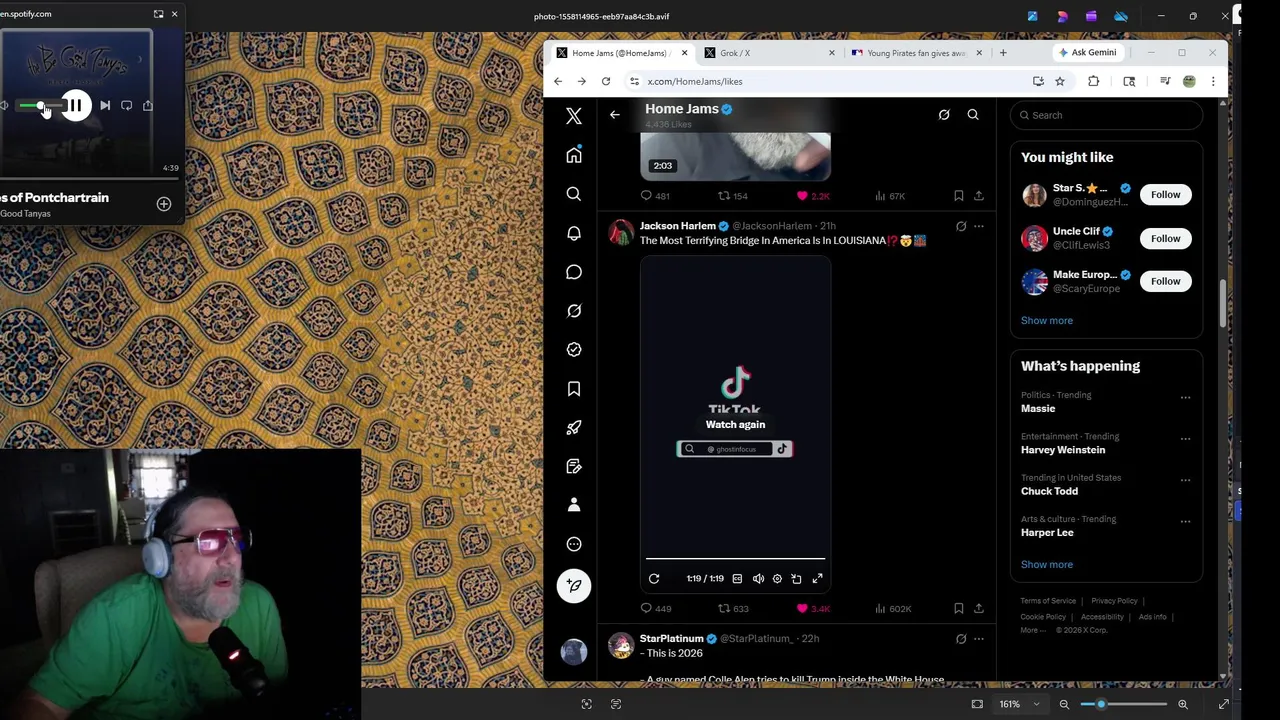Repost the Jackson Harlem post with 633 reposts
Screen dimensions: 1280x720
[x=734, y=608]
